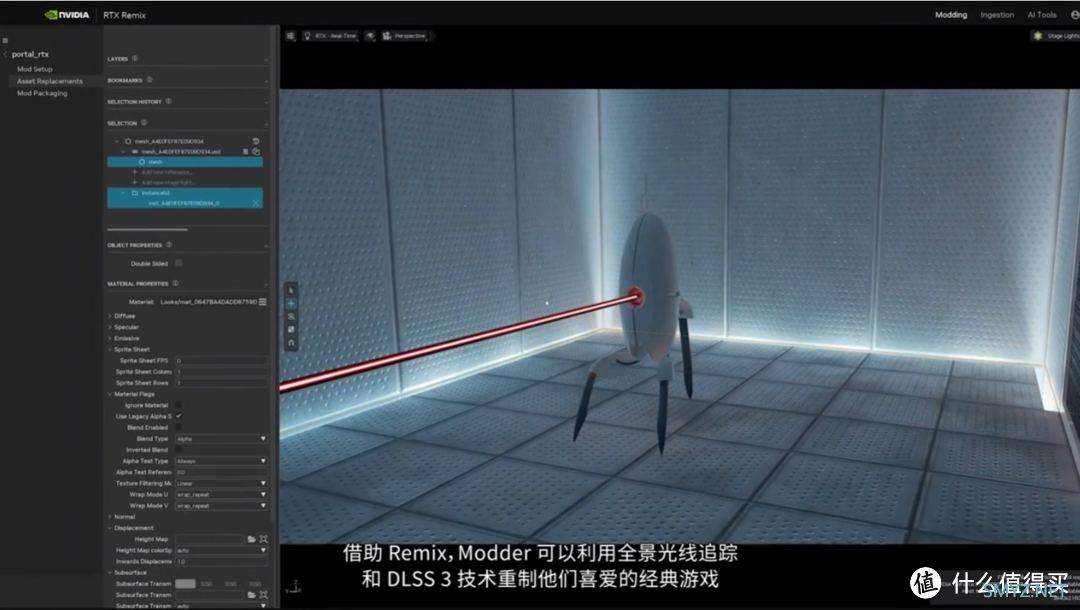1080x610 pixels.
Task: Click the info icon next to Selection
Action: (144, 123)
